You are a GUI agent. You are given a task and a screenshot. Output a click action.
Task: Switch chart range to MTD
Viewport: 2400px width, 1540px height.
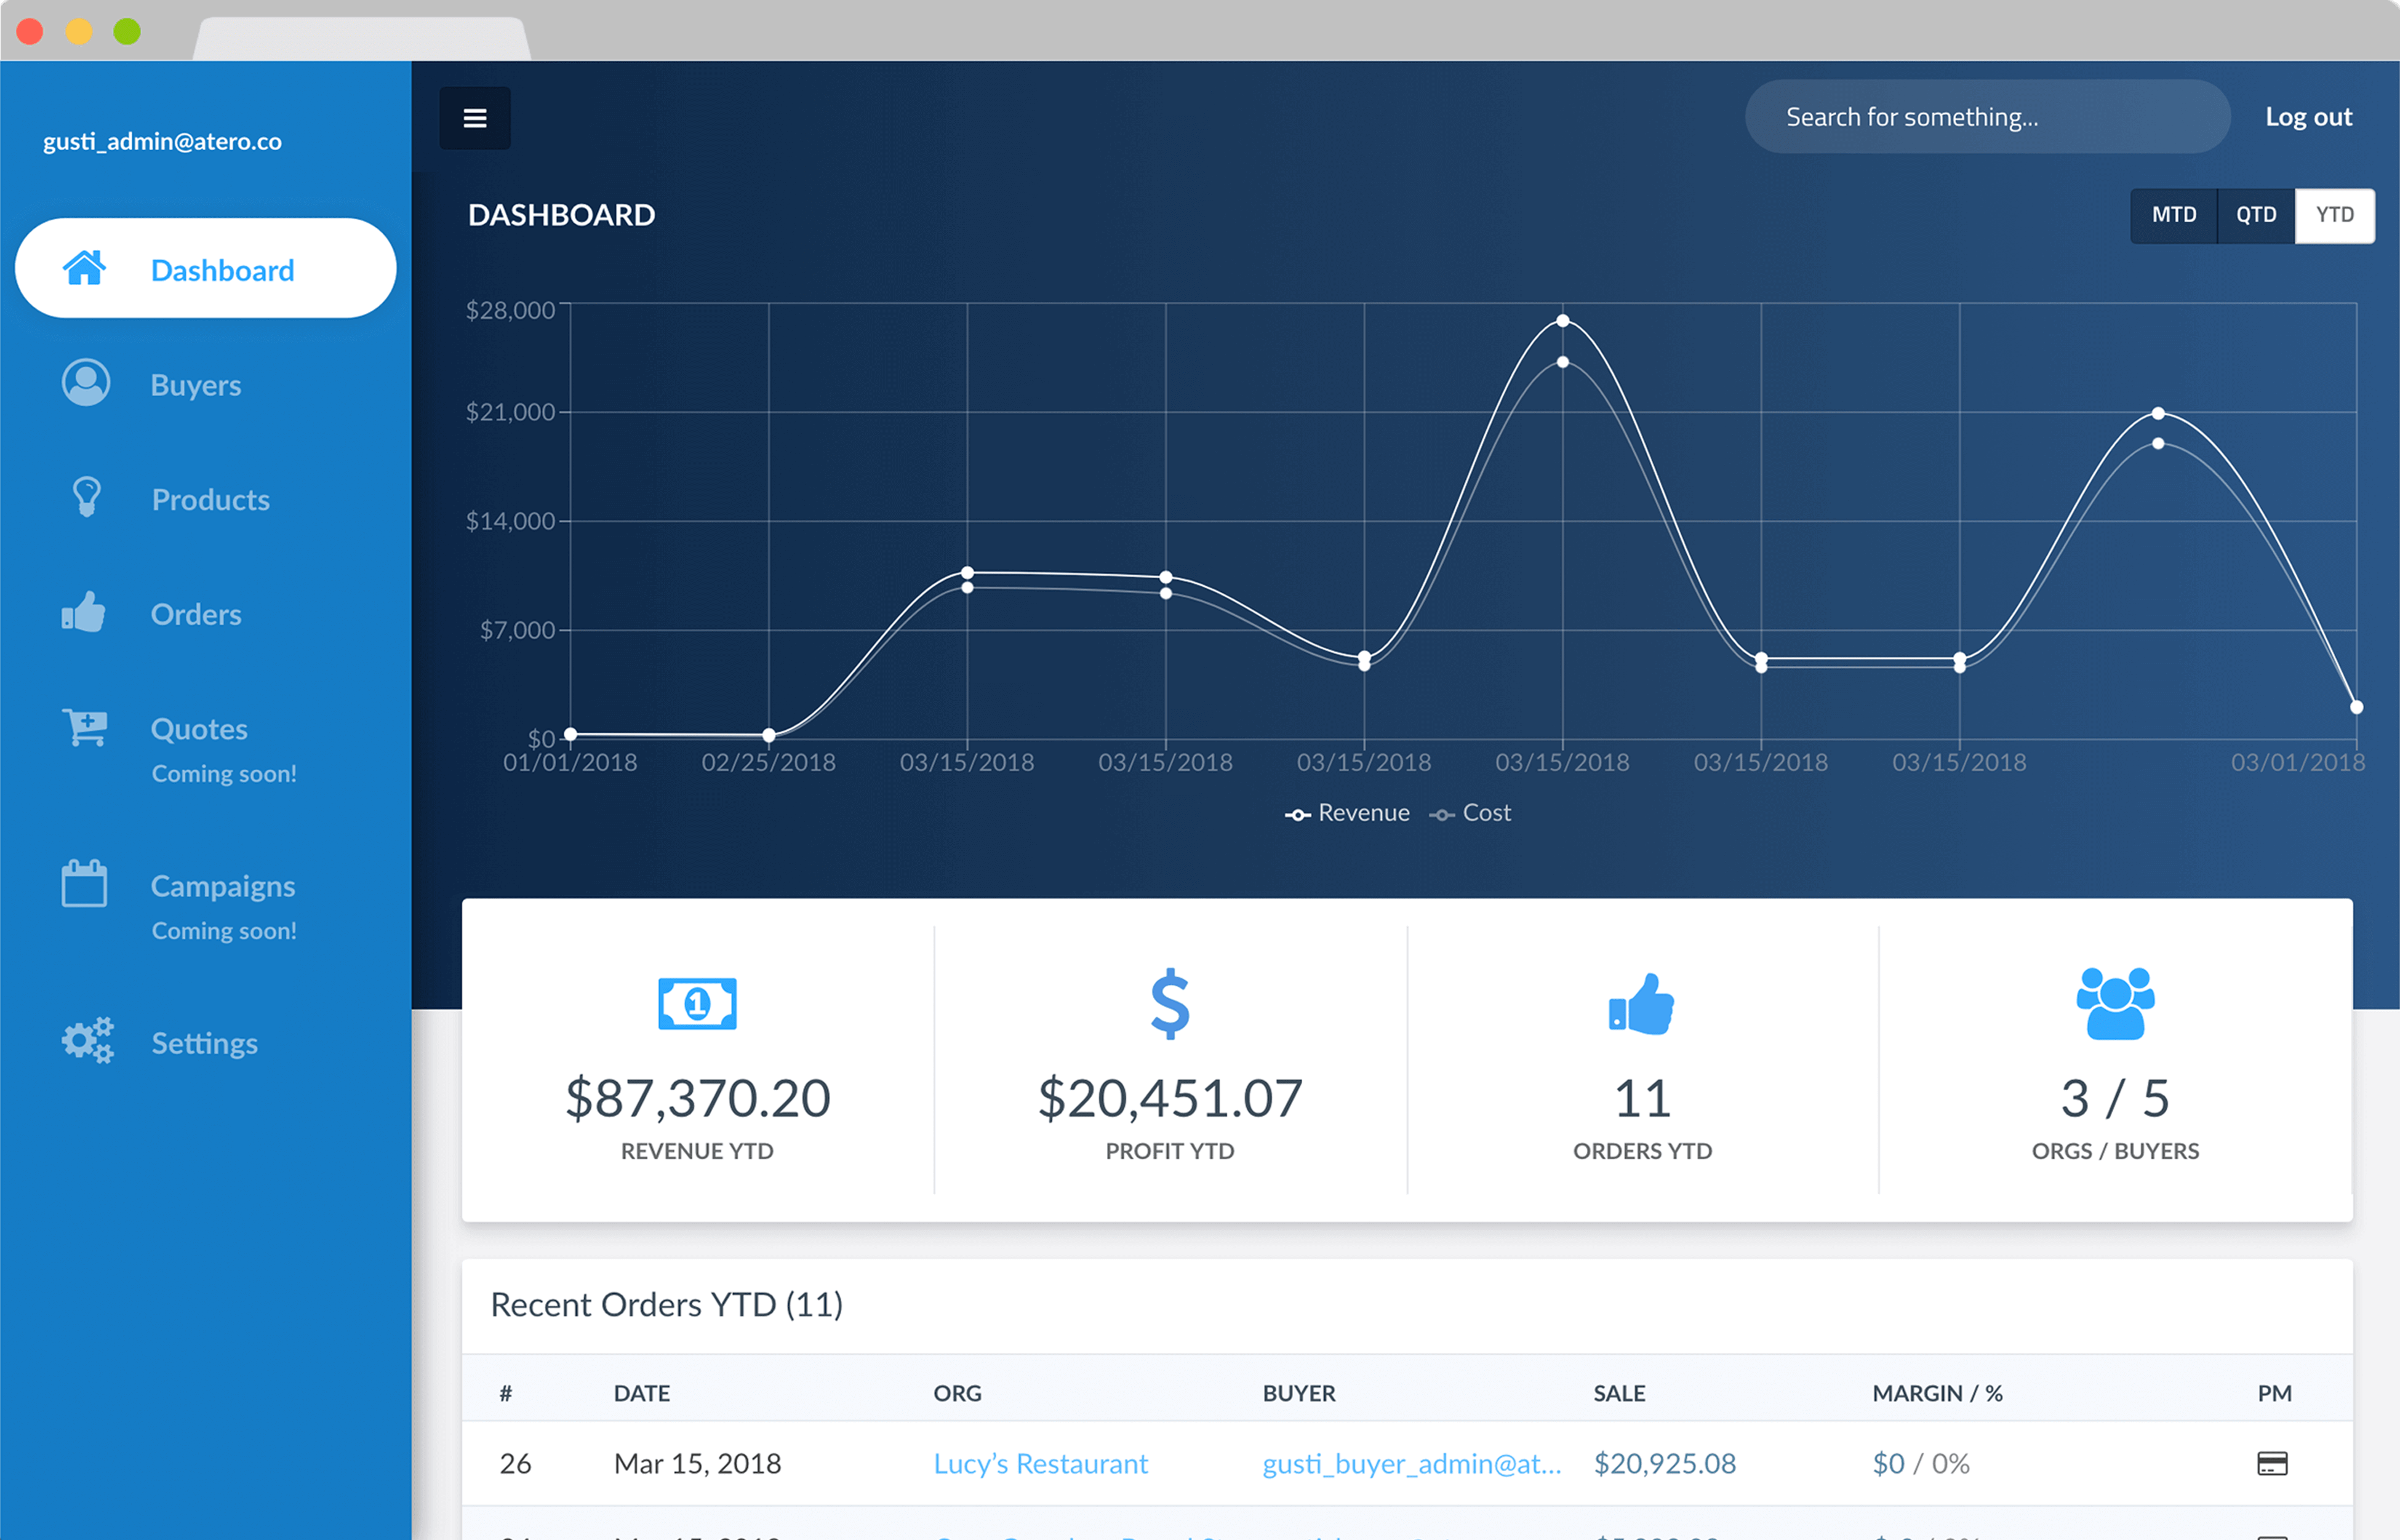pos(2173,215)
